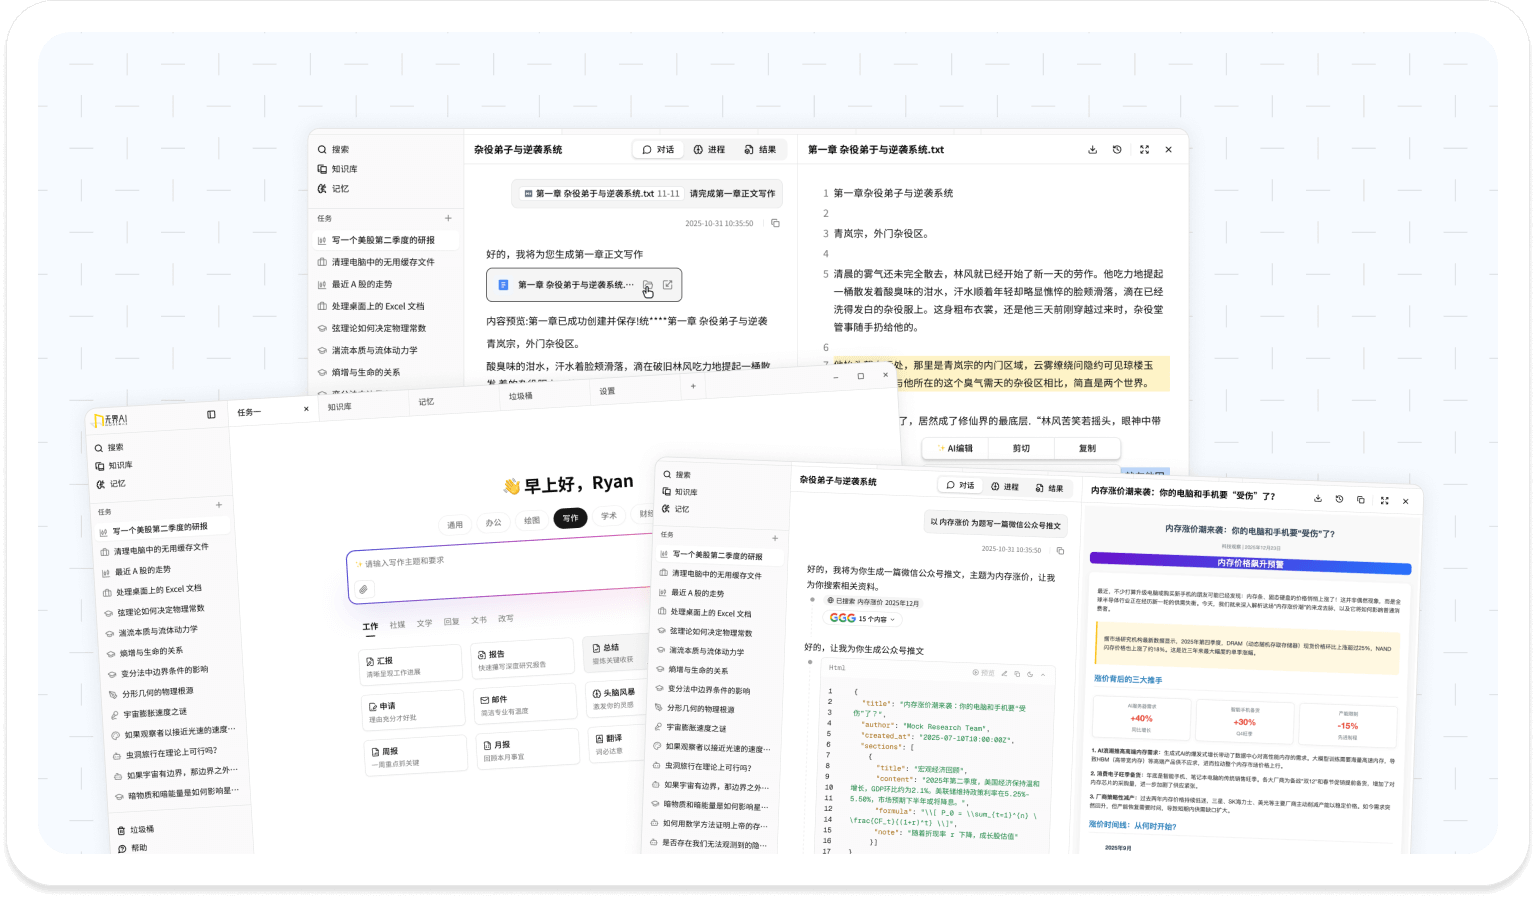Collapse the sidebar beside the 无界AI logo
The width and height of the screenshot is (1536, 898).
(x=211, y=414)
